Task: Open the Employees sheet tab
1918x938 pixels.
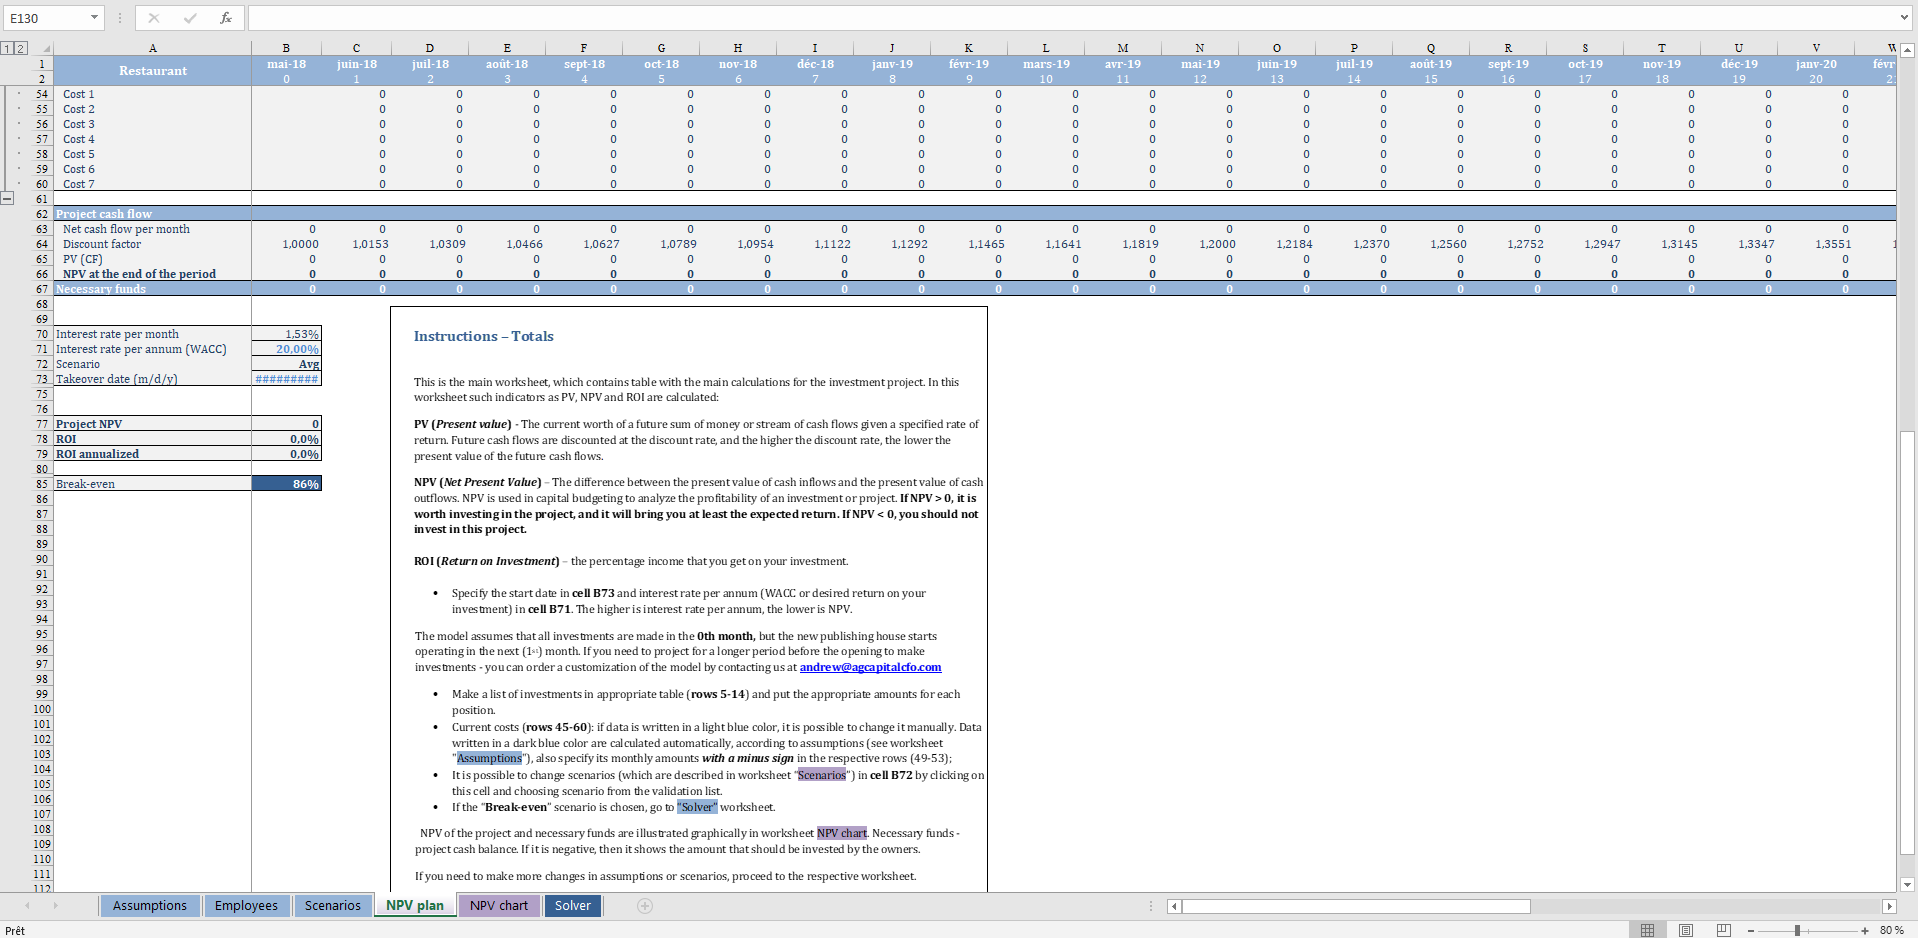Action: [x=246, y=906]
